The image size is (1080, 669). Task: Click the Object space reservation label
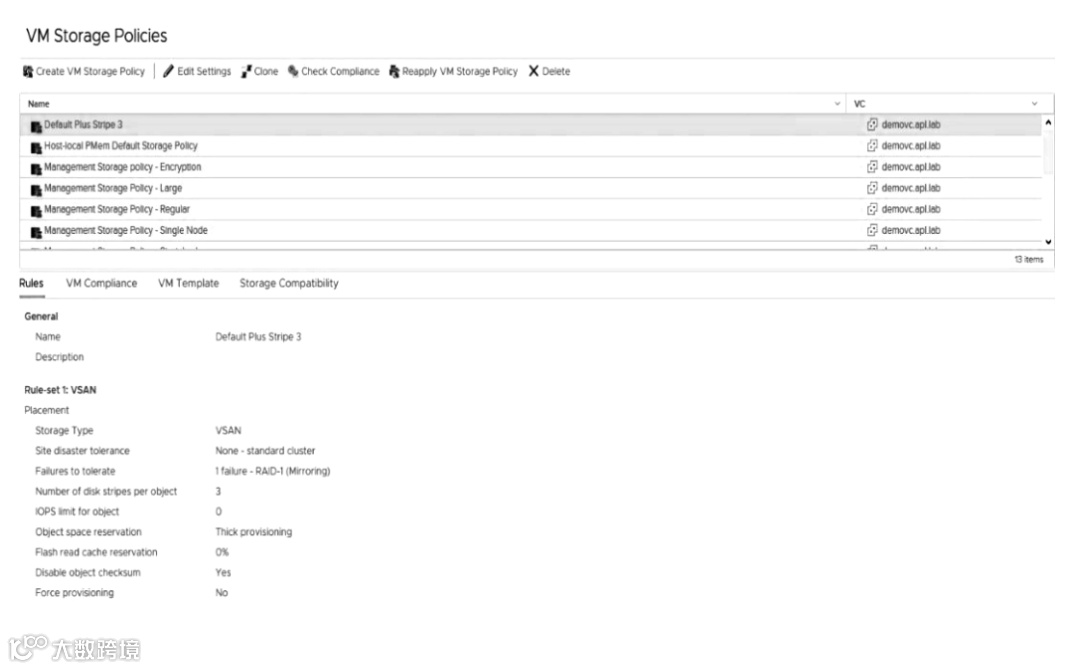pyautogui.click(x=88, y=532)
